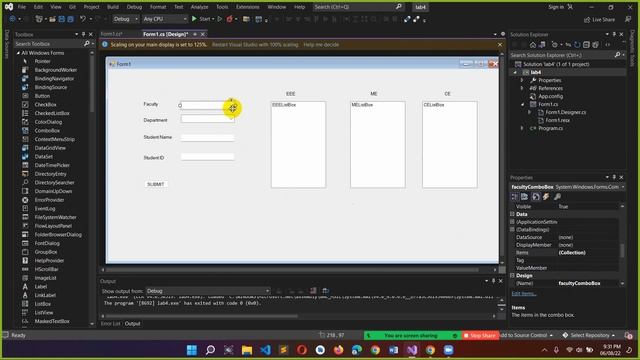The width and height of the screenshot is (640, 360).
Task: Open the File menu
Action: coord(22,7)
